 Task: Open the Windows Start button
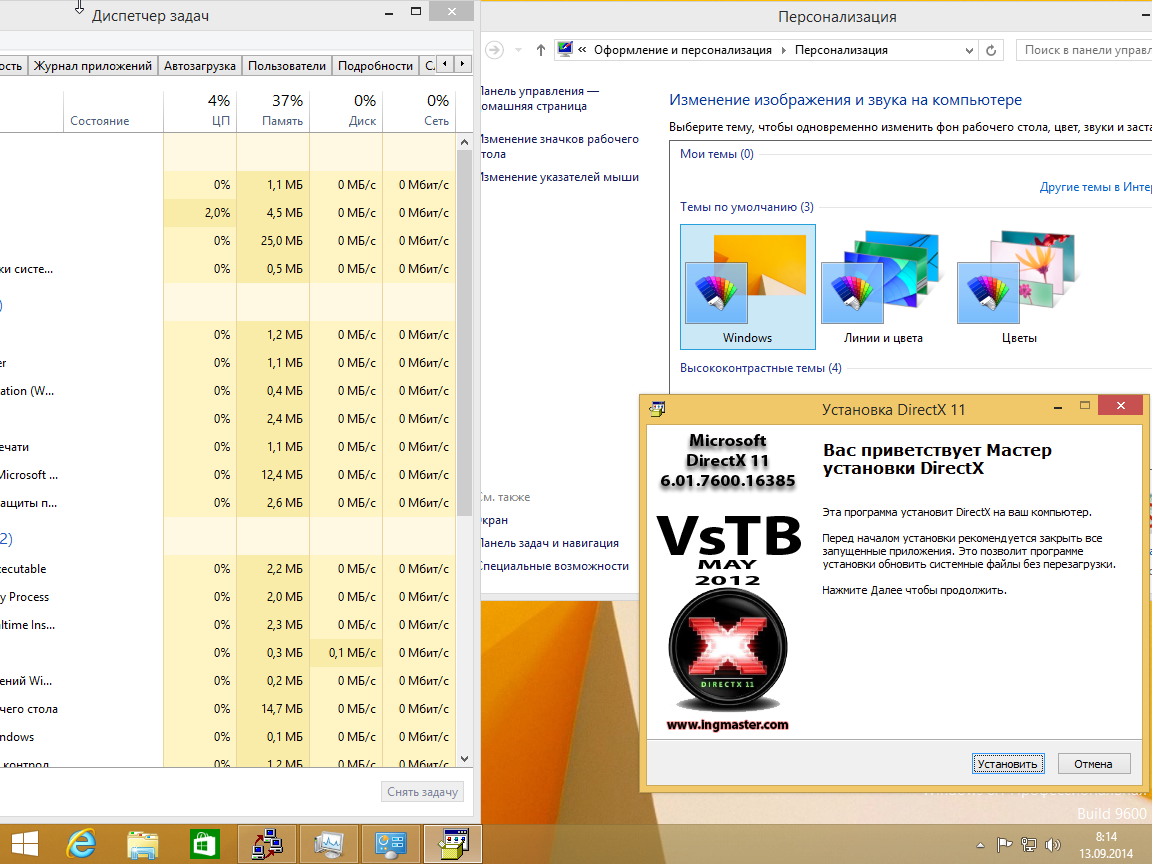[24, 844]
